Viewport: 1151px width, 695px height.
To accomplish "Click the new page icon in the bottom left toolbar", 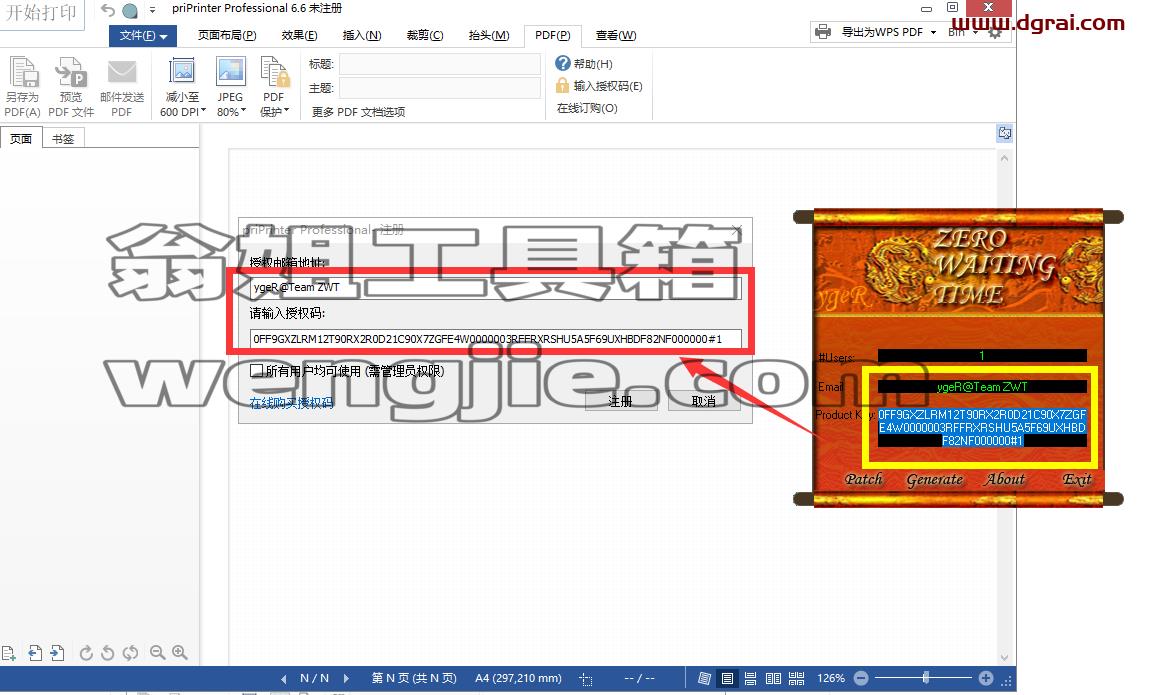I will (x=9, y=652).
